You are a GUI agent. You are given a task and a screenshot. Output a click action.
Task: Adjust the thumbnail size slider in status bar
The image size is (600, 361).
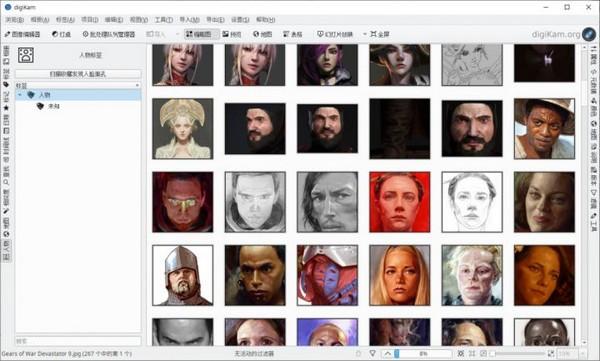tap(518, 353)
